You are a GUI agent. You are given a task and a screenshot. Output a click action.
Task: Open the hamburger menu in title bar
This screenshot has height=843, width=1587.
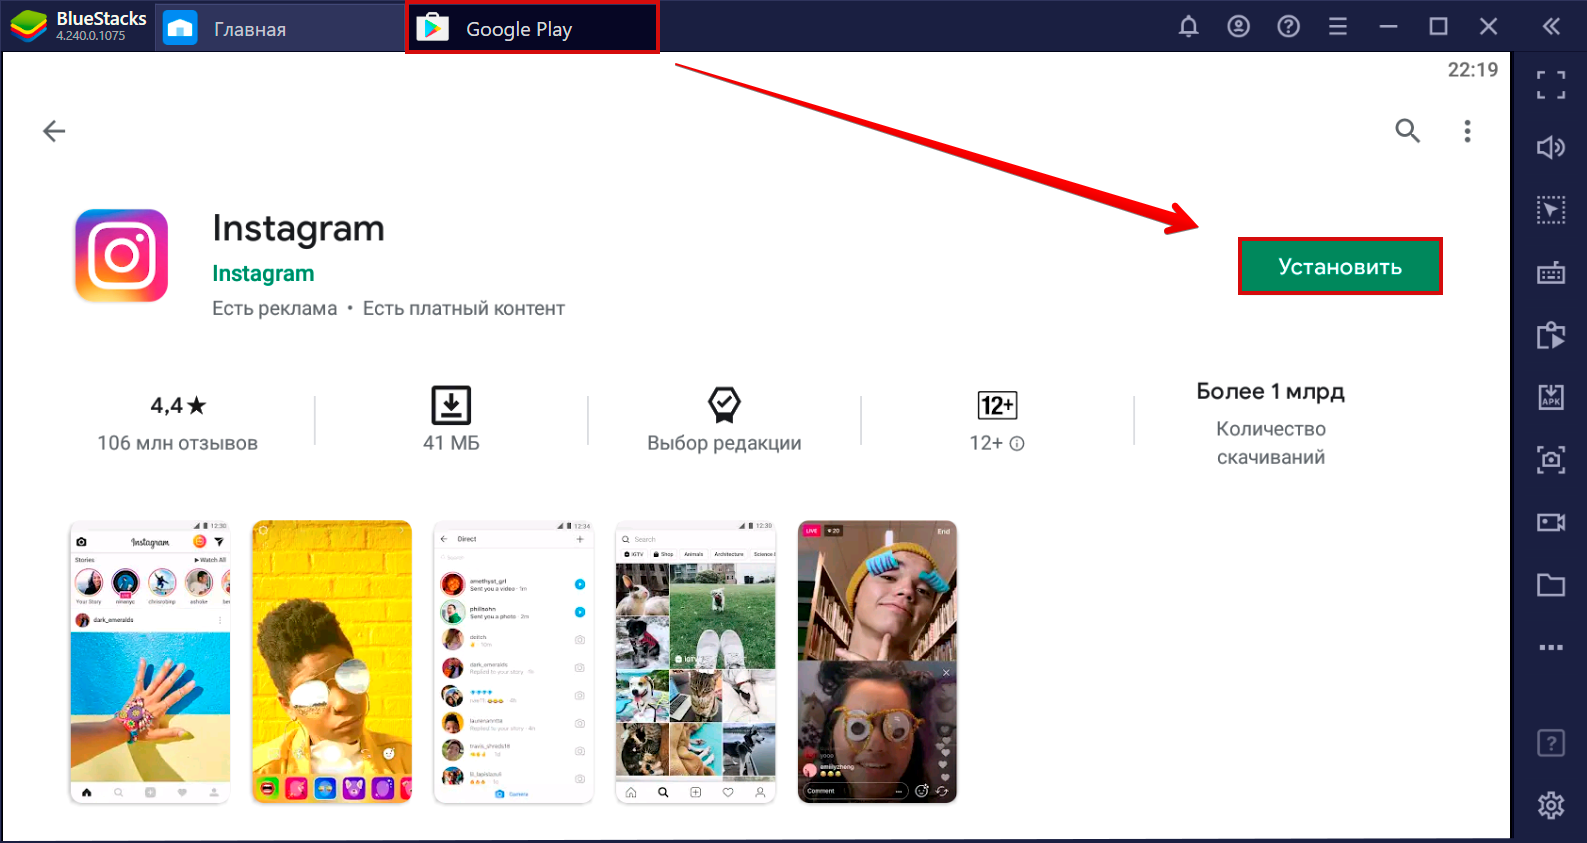point(1338,27)
